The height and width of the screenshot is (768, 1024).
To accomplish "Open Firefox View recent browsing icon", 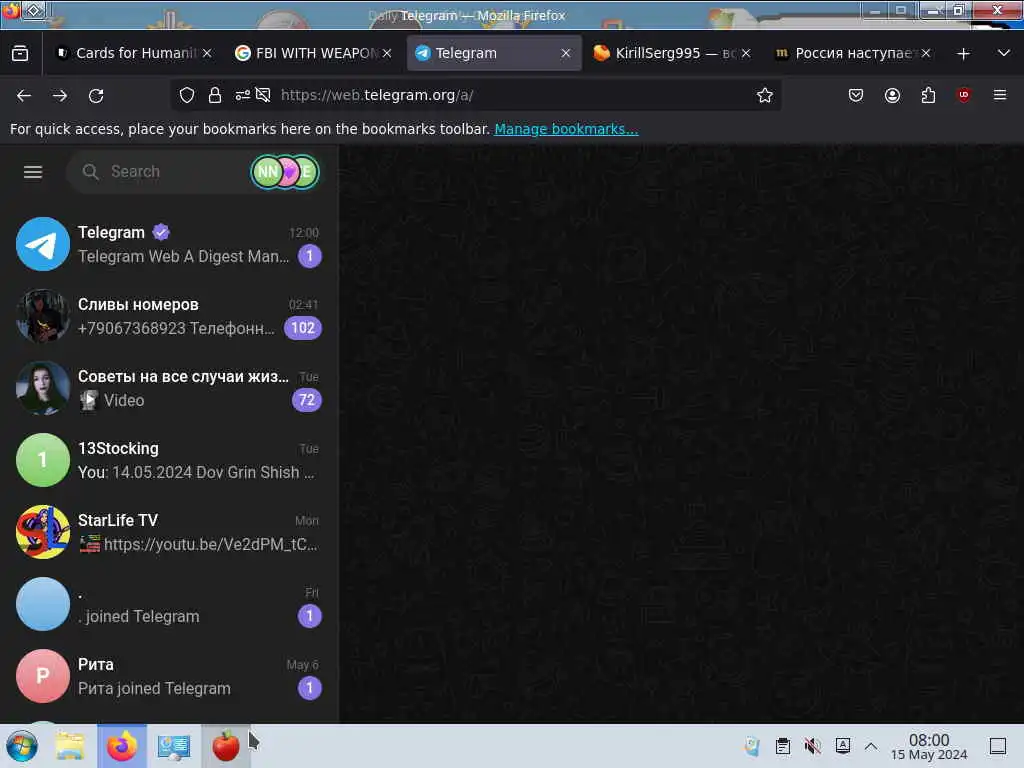I will pos(20,53).
